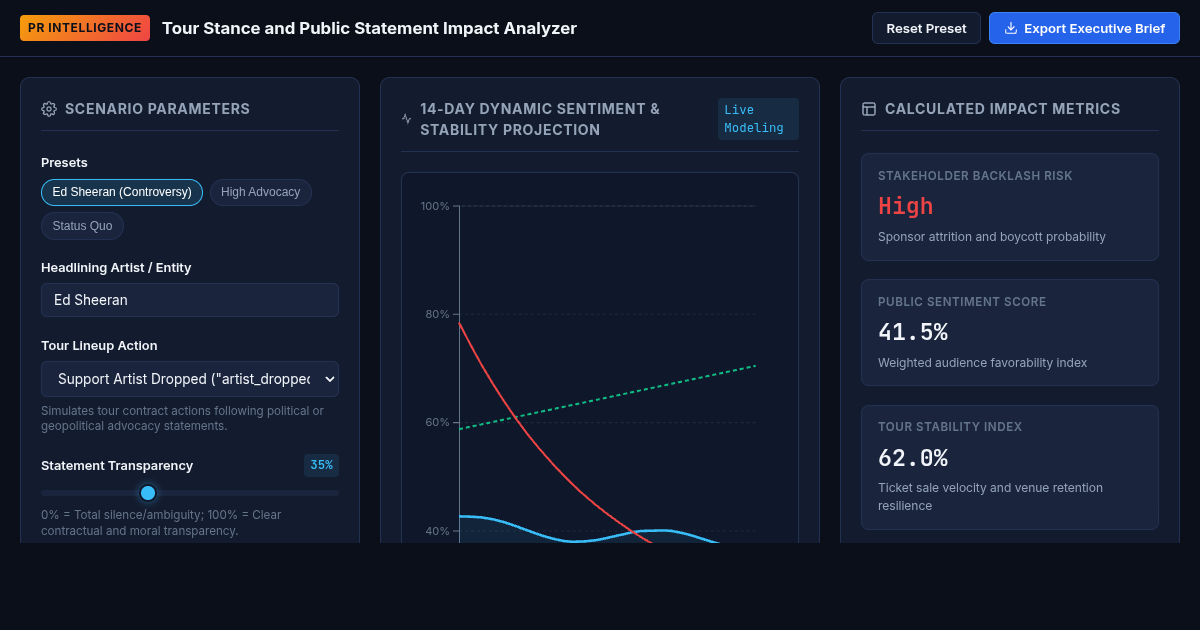Screen dimensions: 1200x630
Task: Export the executive brief
Action: (x=1084, y=28)
